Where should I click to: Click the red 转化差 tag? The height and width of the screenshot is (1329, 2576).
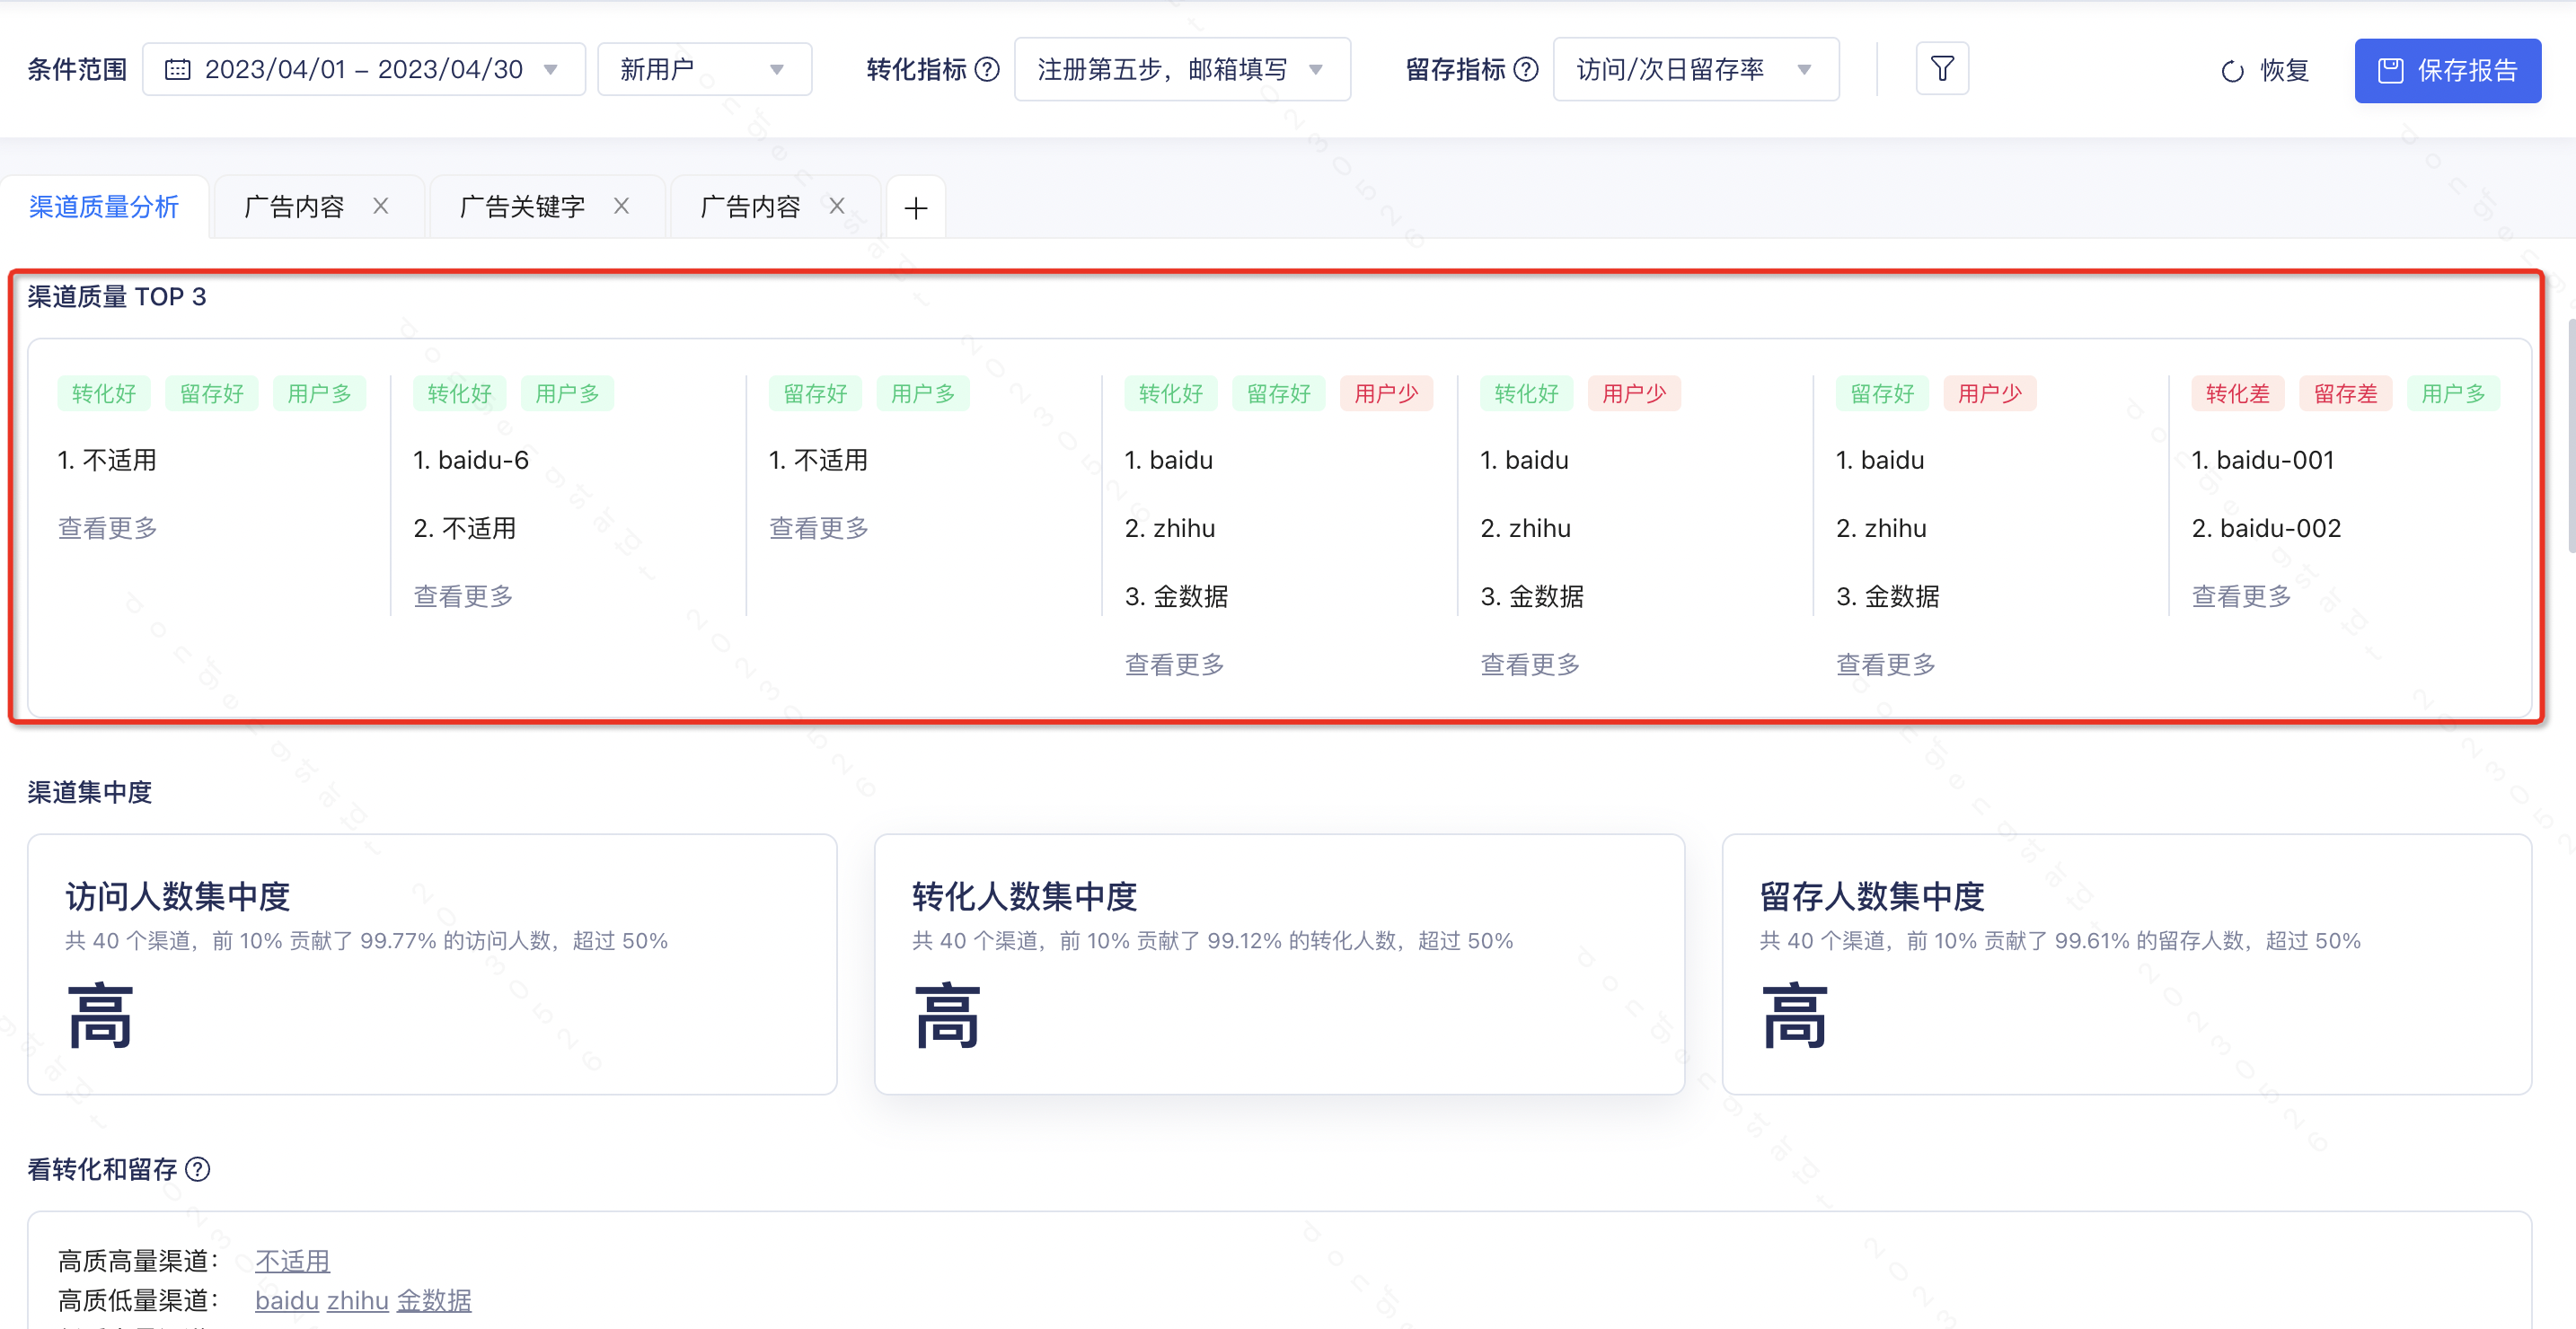(2238, 394)
